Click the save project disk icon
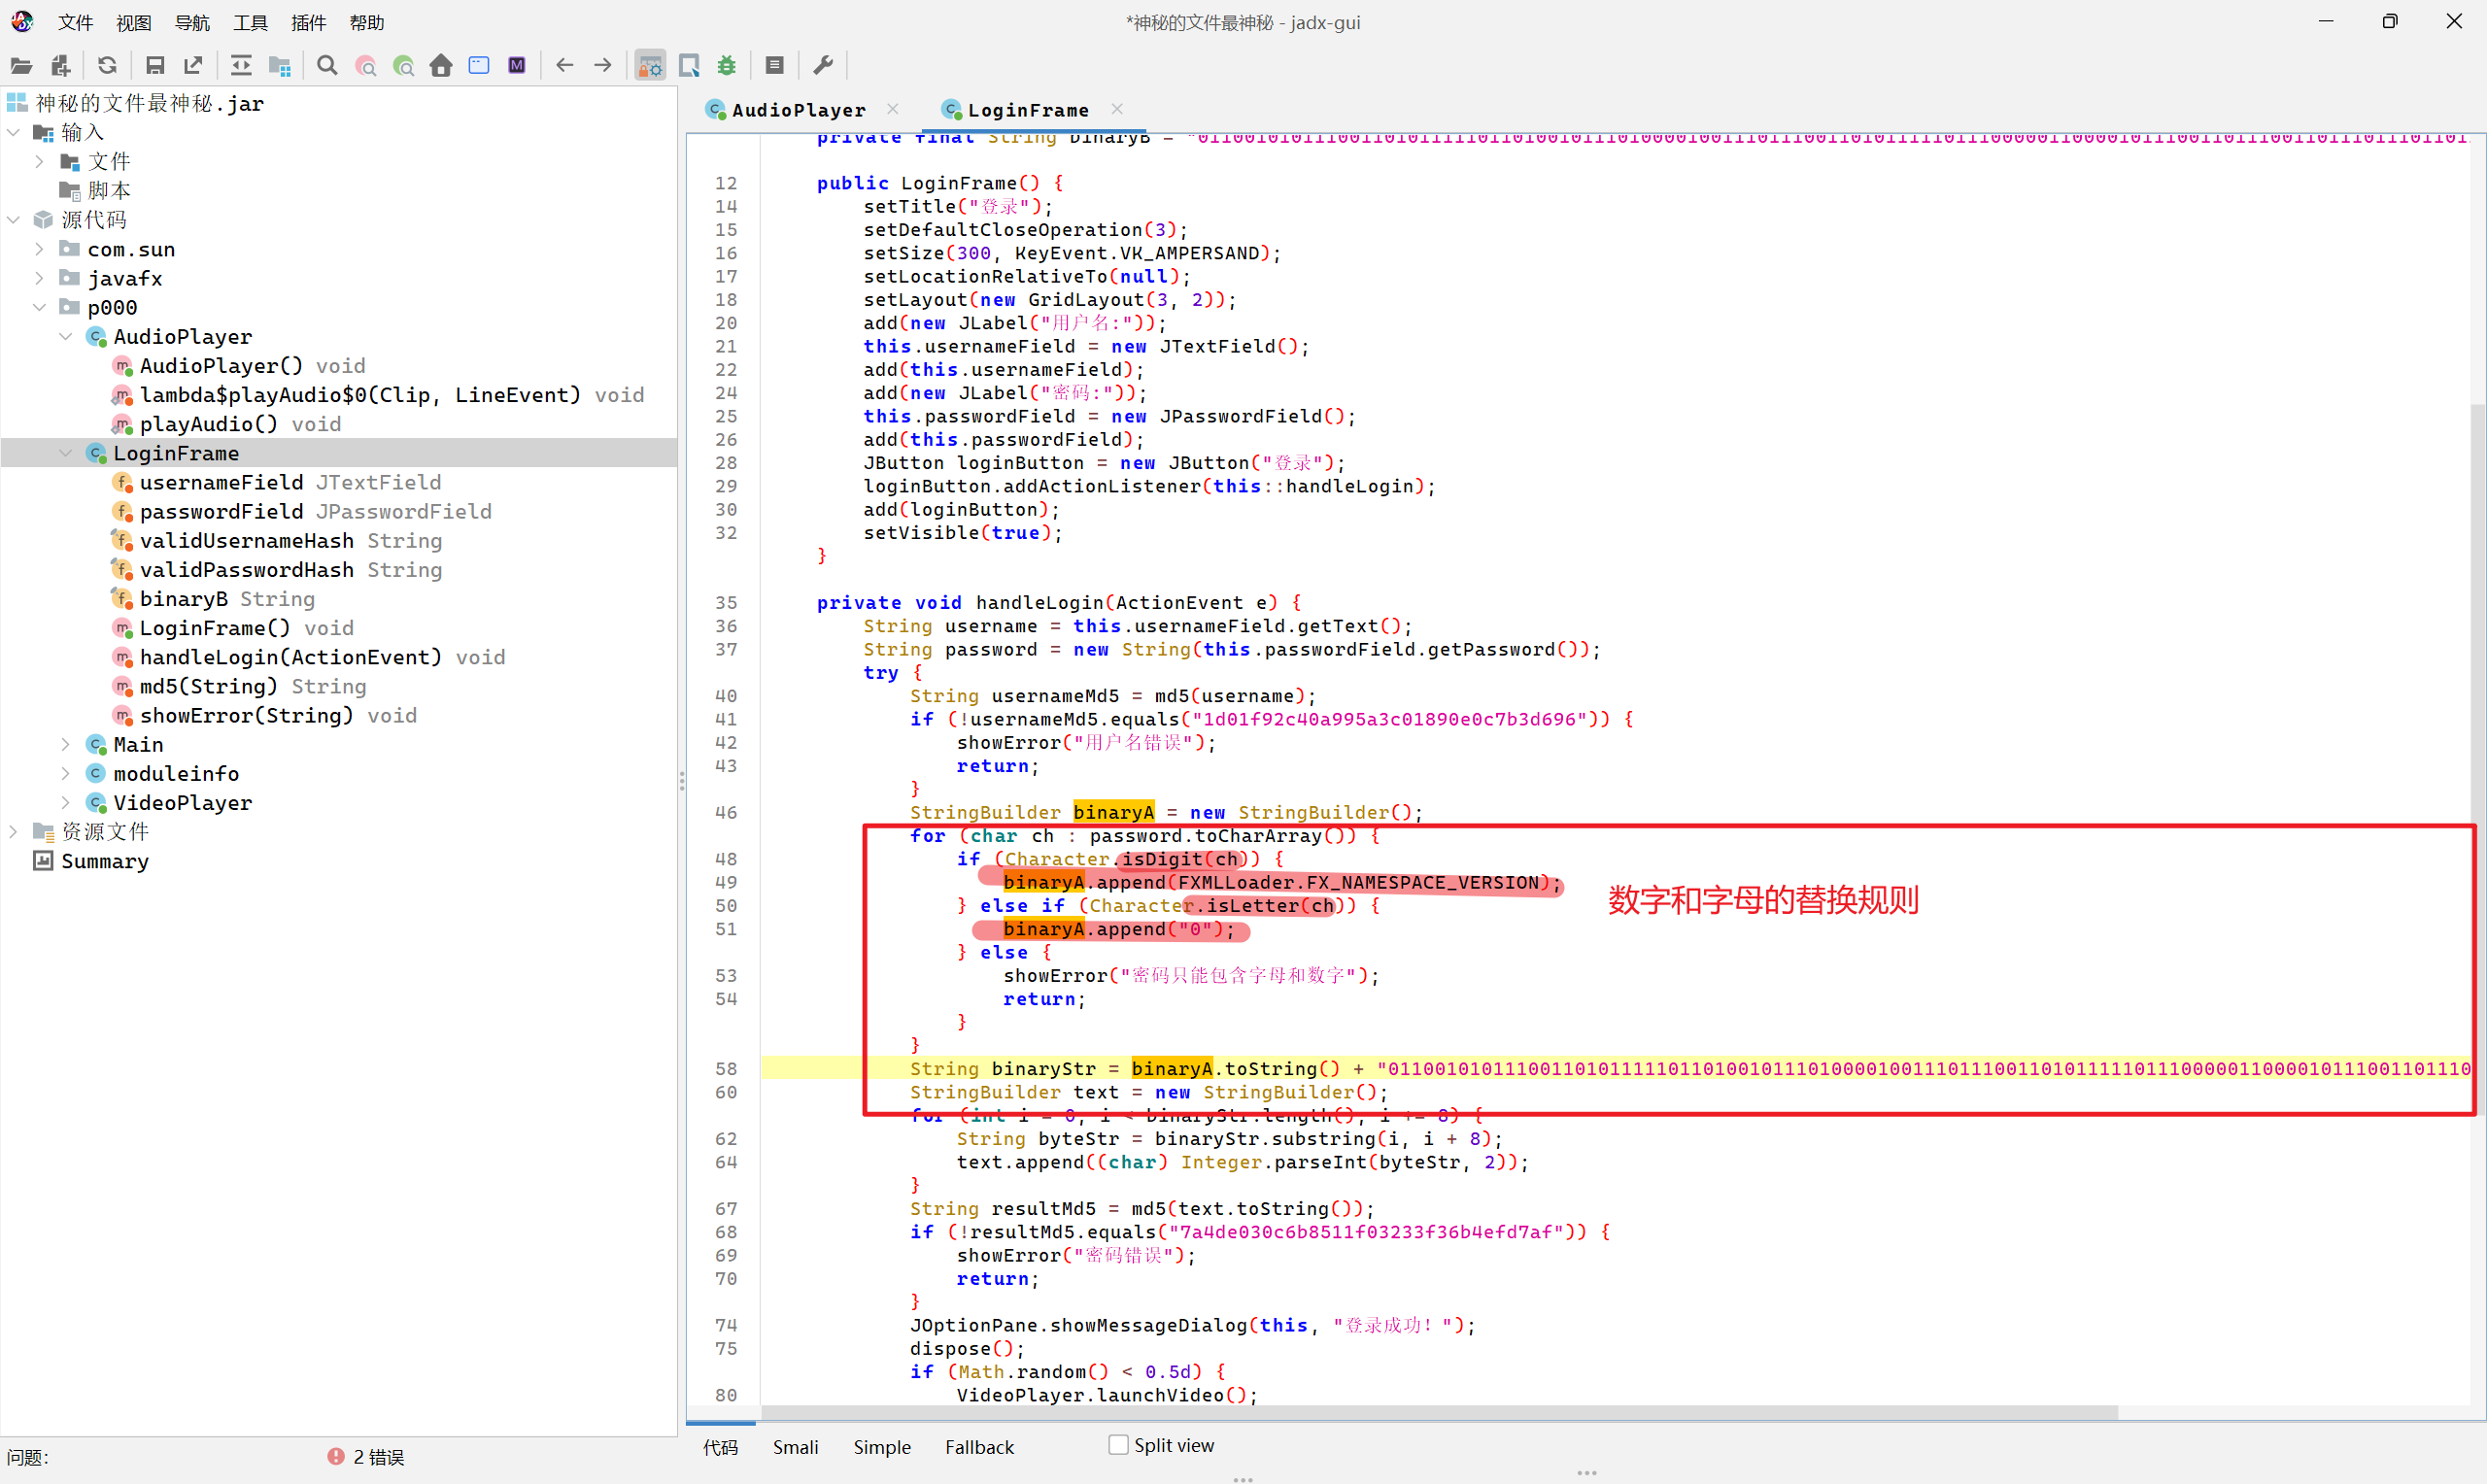The height and width of the screenshot is (1484, 2487). [x=155, y=66]
